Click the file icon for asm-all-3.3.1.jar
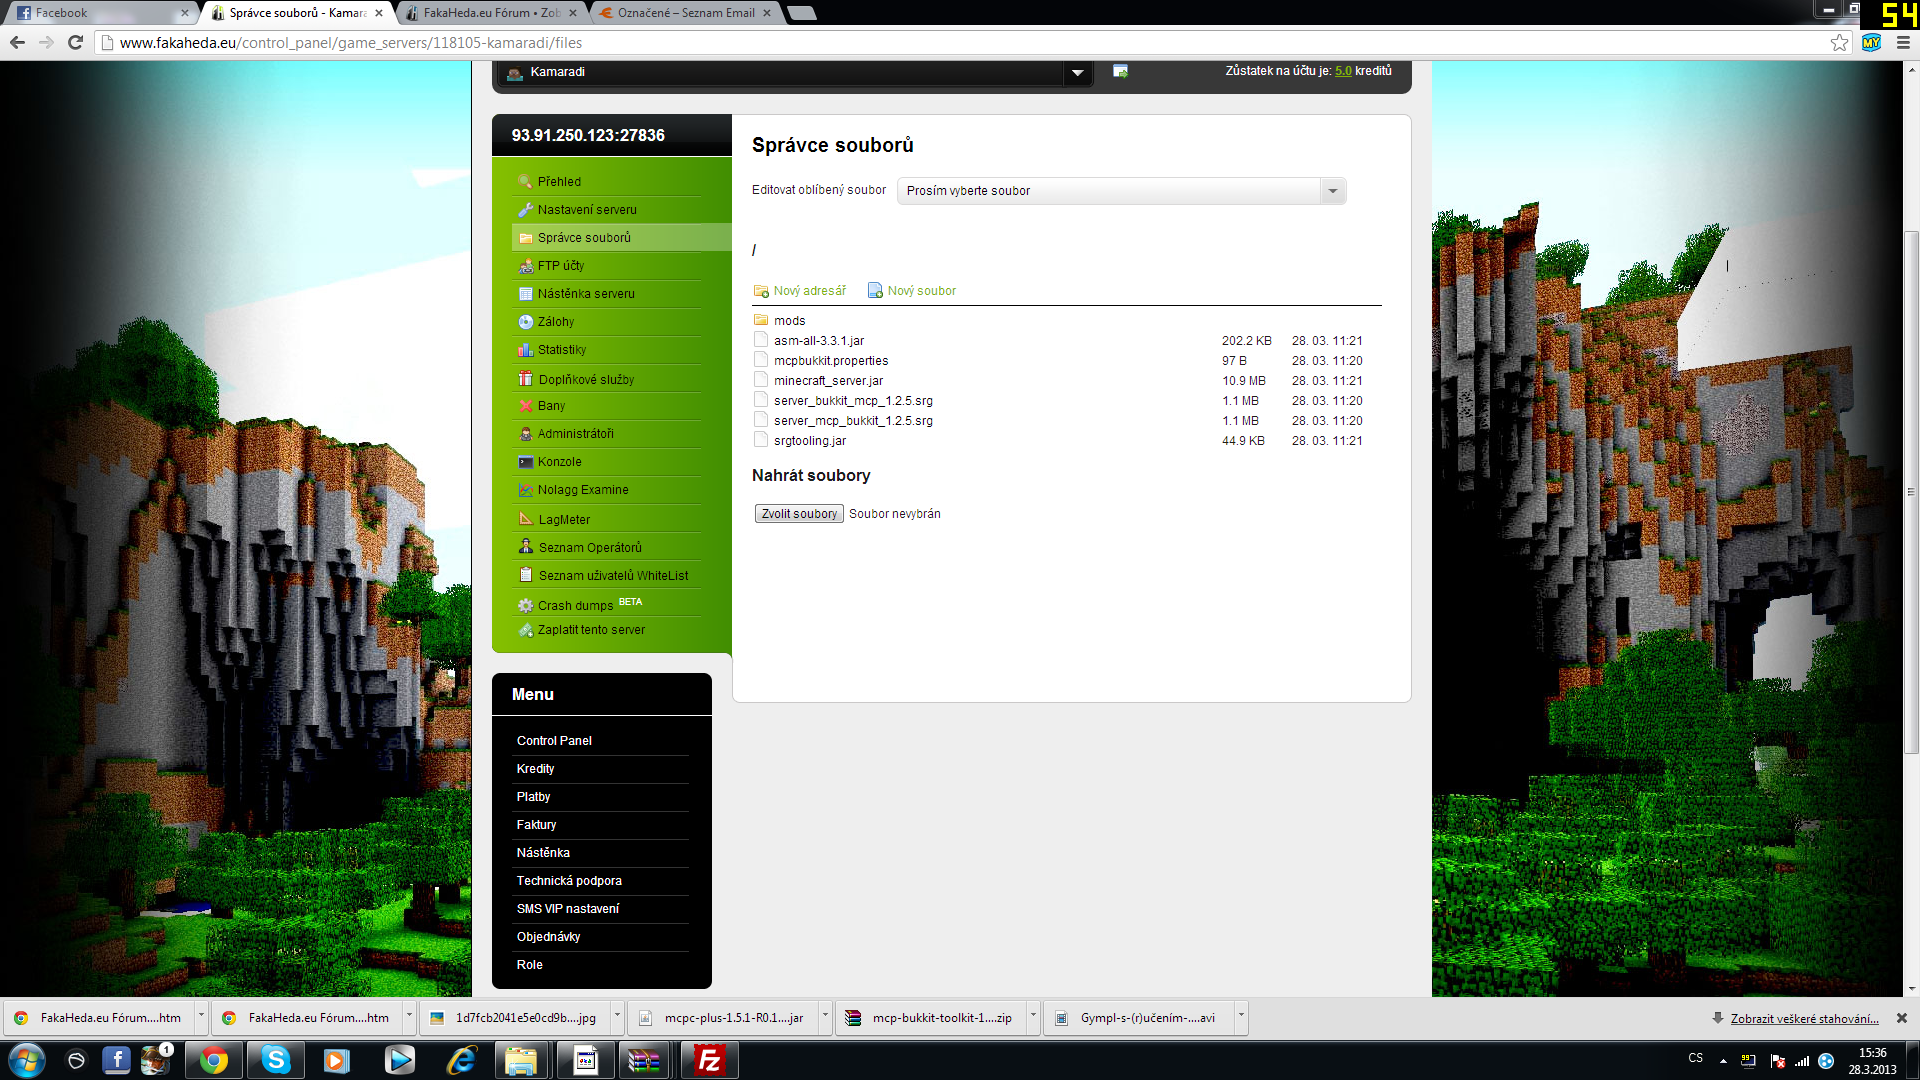The width and height of the screenshot is (1920, 1080). (761, 339)
